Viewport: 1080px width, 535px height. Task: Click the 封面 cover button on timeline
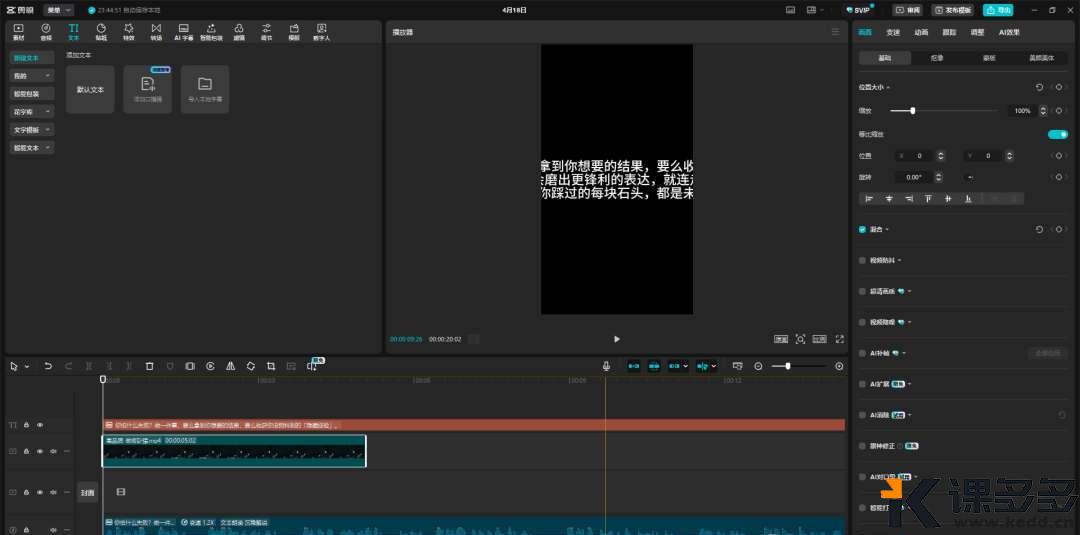click(x=87, y=492)
